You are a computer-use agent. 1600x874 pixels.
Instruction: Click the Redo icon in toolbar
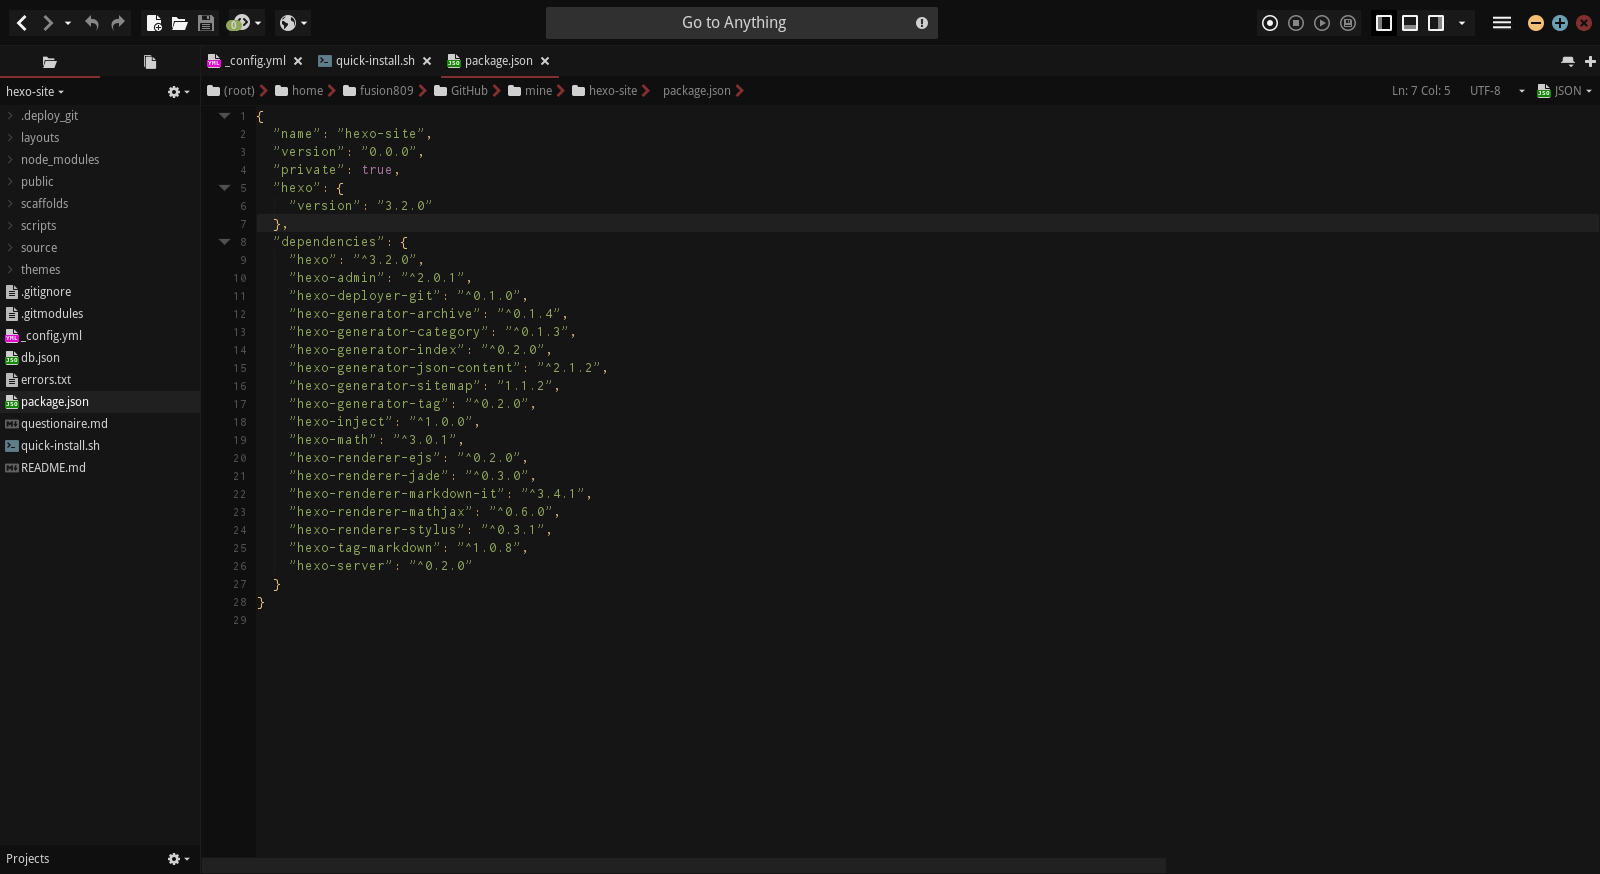tap(118, 22)
